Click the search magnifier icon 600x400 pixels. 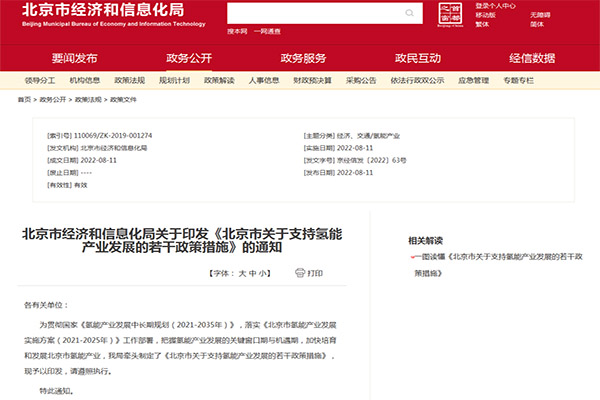coord(409,13)
